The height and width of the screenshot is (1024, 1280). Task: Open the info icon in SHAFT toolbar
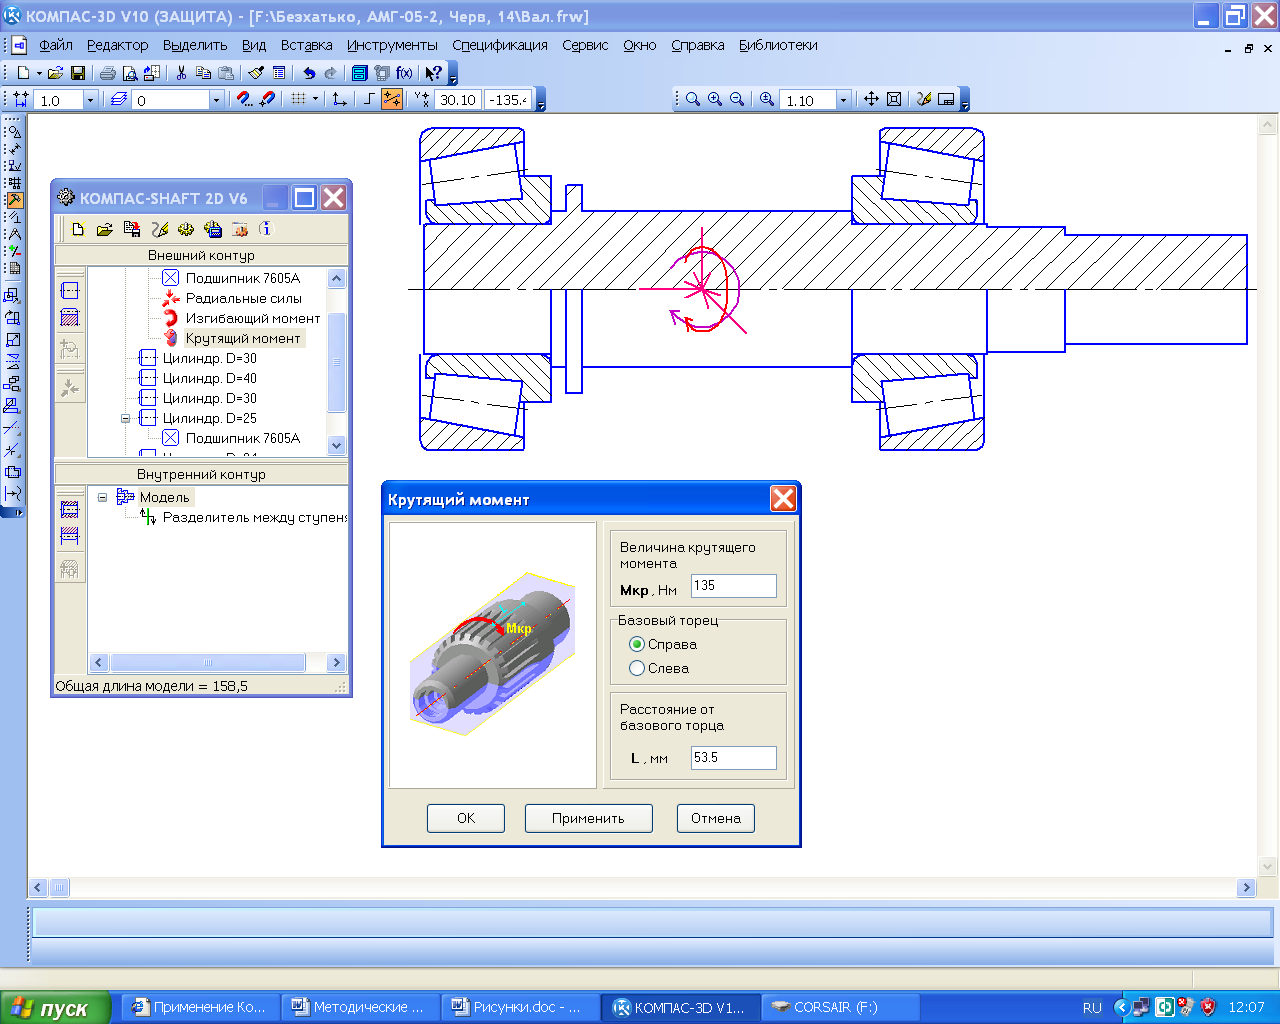(266, 229)
